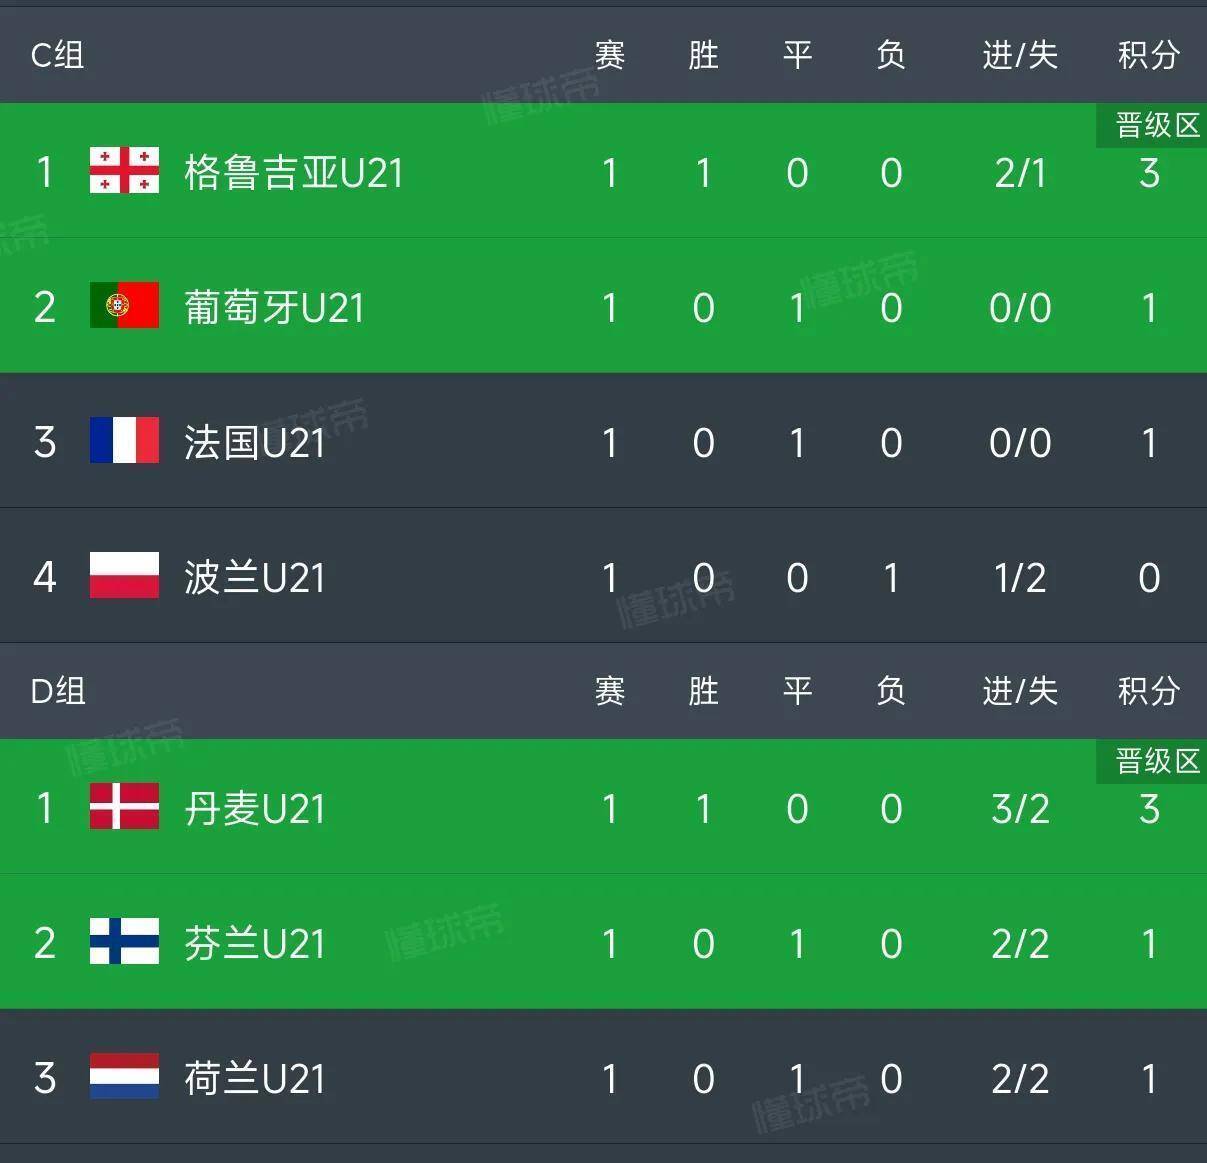The image size is (1207, 1163).
Task: Open the 格鲁吉亚U21 team row
Action: click(292, 172)
